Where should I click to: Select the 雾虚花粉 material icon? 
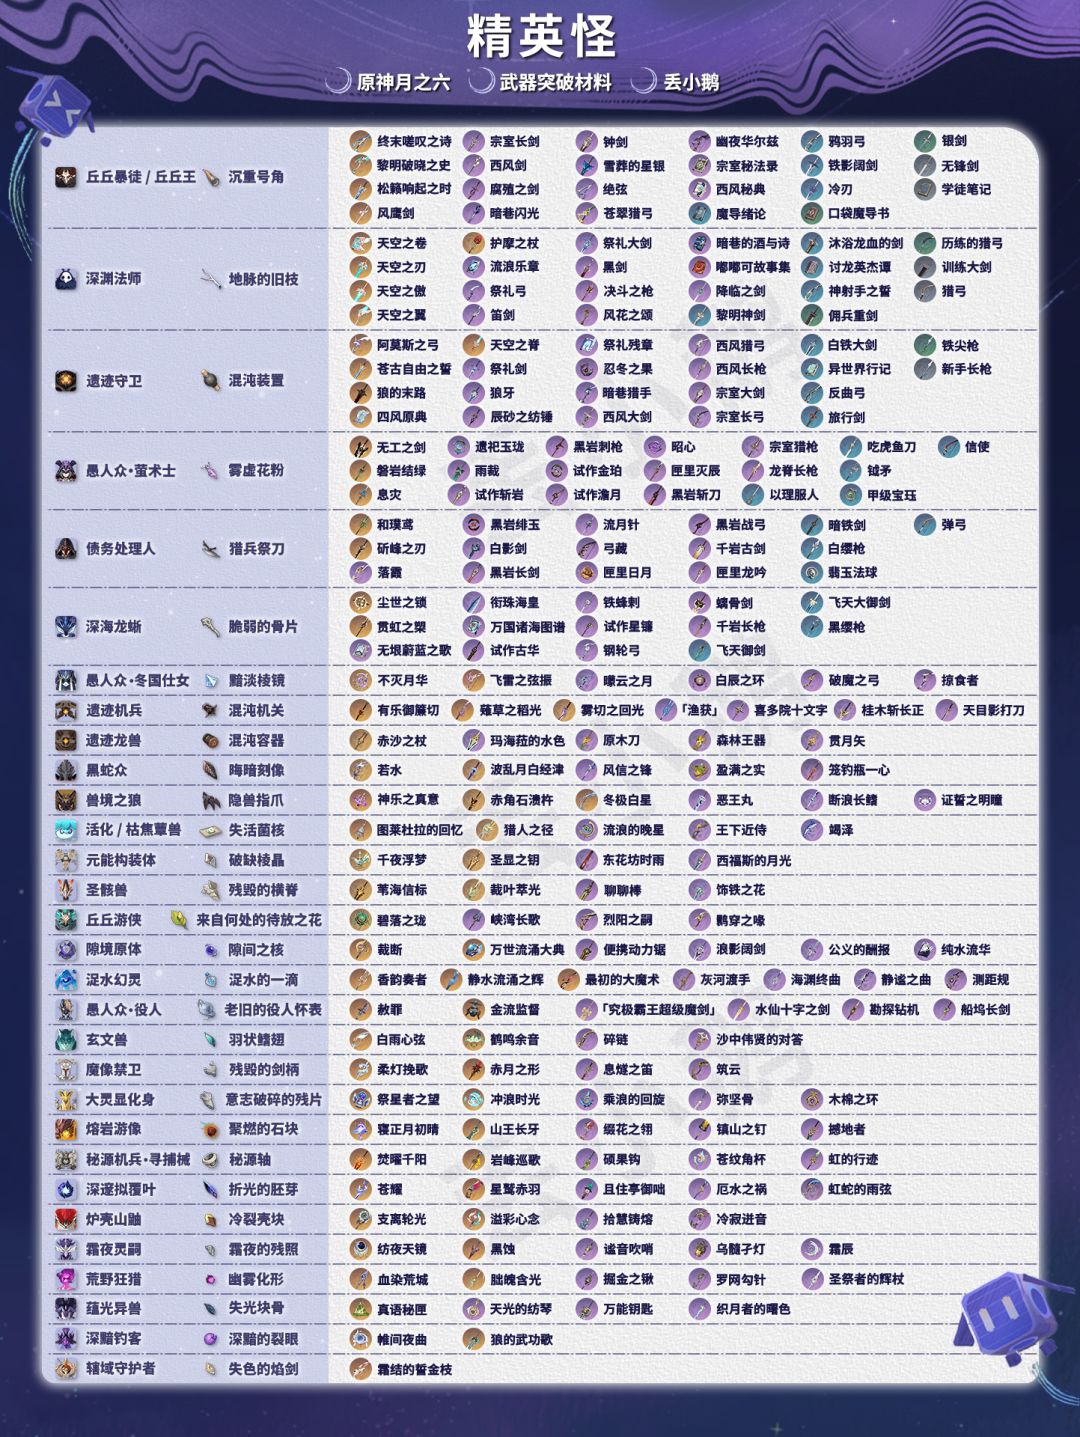(x=211, y=470)
